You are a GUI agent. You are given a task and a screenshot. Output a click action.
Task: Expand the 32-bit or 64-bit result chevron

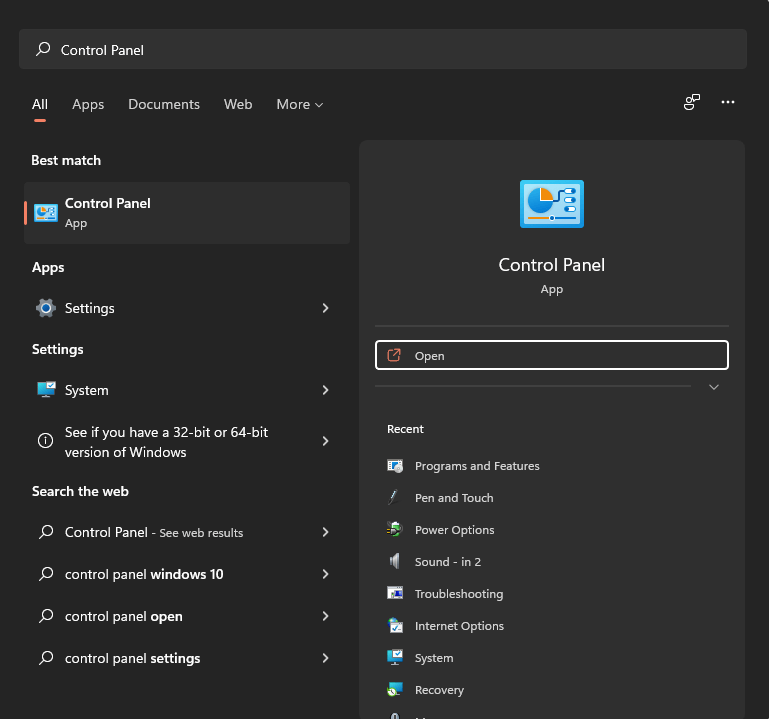[325, 441]
